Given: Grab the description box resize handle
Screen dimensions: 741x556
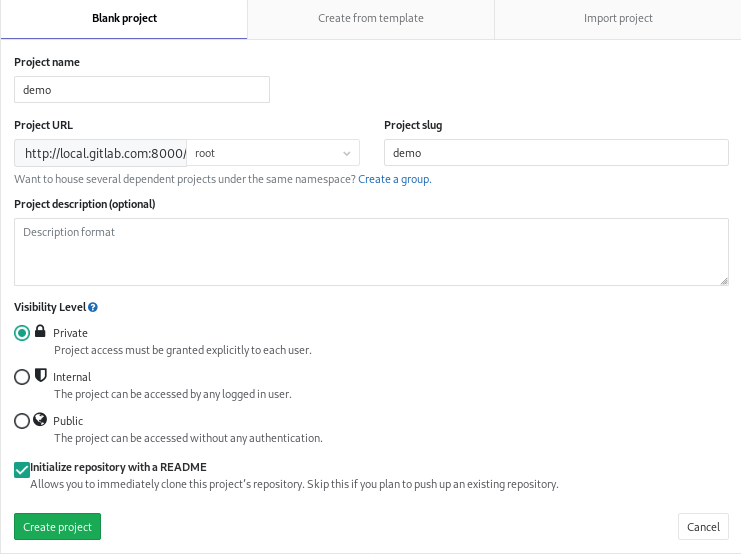Looking at the screenshot, I should click(x=723, y=280).
